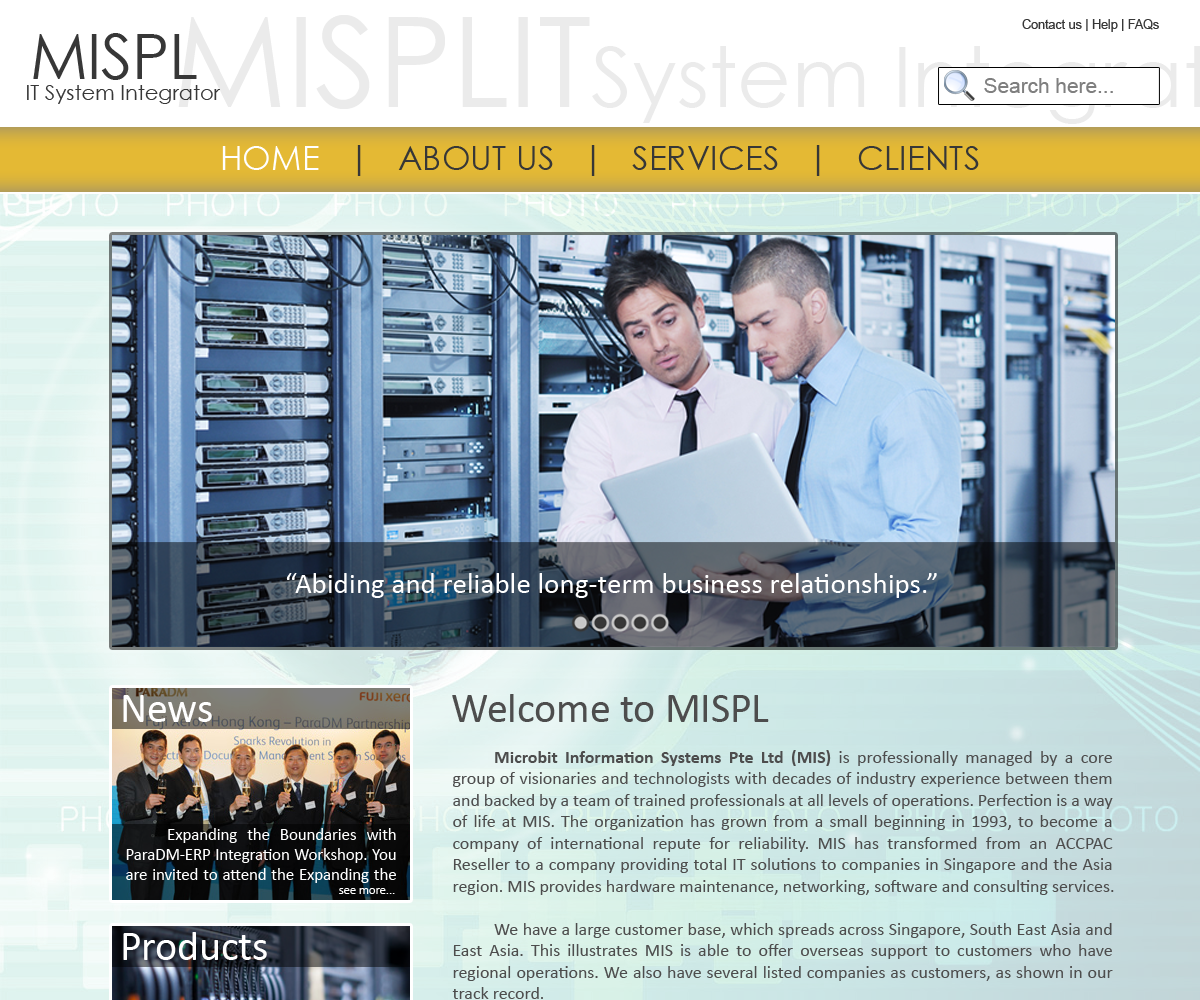Screen dimensions: 1200x1000
Task: Click the Search here... input field
Action: tap(1049, 86)
